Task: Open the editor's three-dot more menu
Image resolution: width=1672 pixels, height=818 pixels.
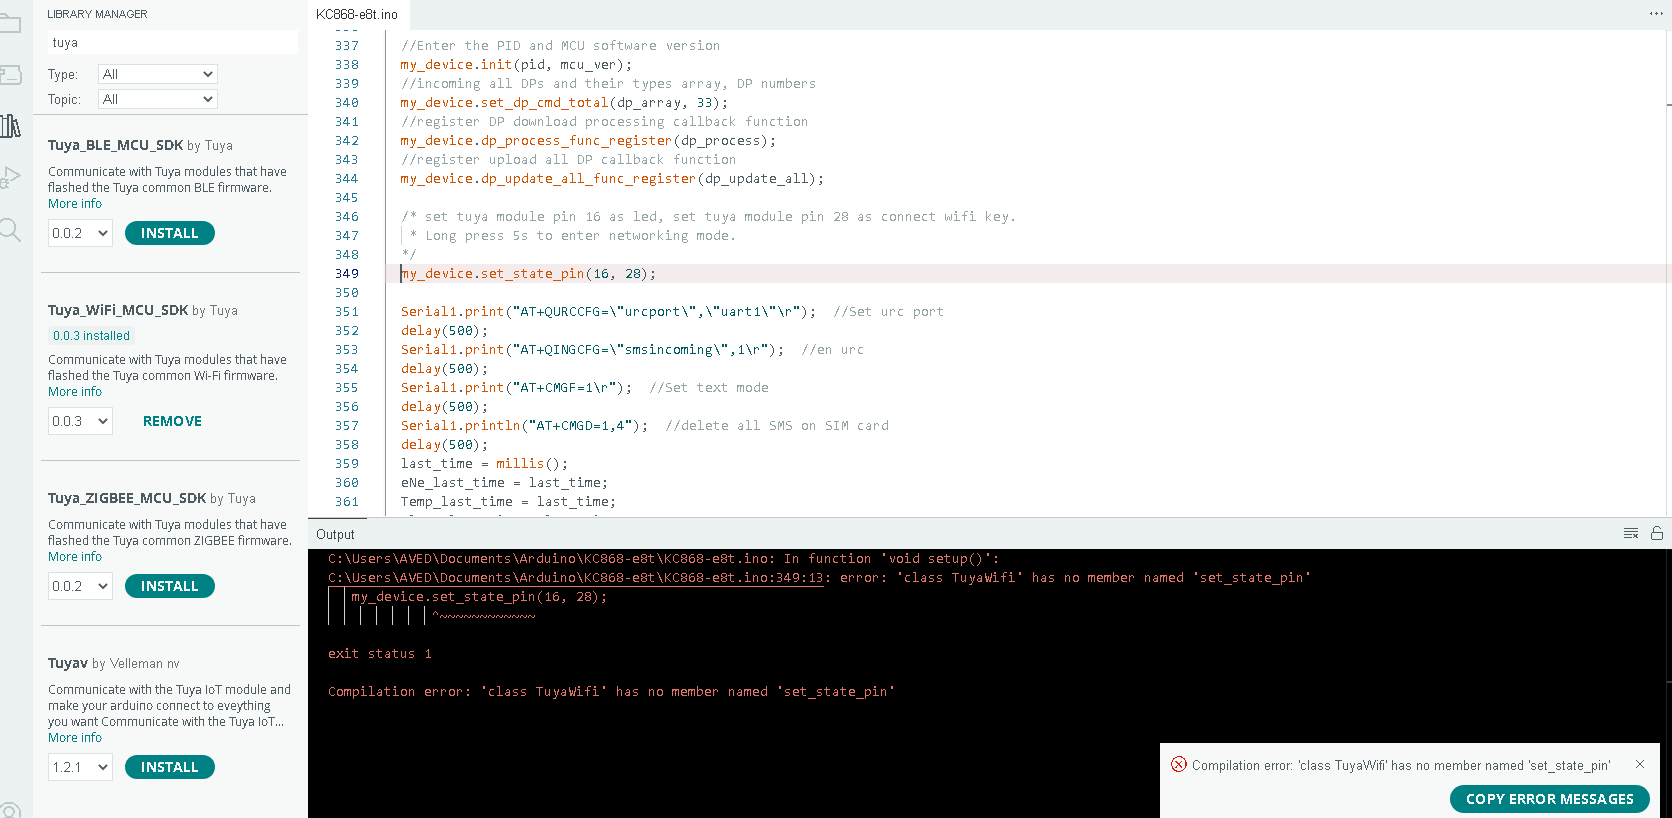Action: click(x=1656, y=14)
